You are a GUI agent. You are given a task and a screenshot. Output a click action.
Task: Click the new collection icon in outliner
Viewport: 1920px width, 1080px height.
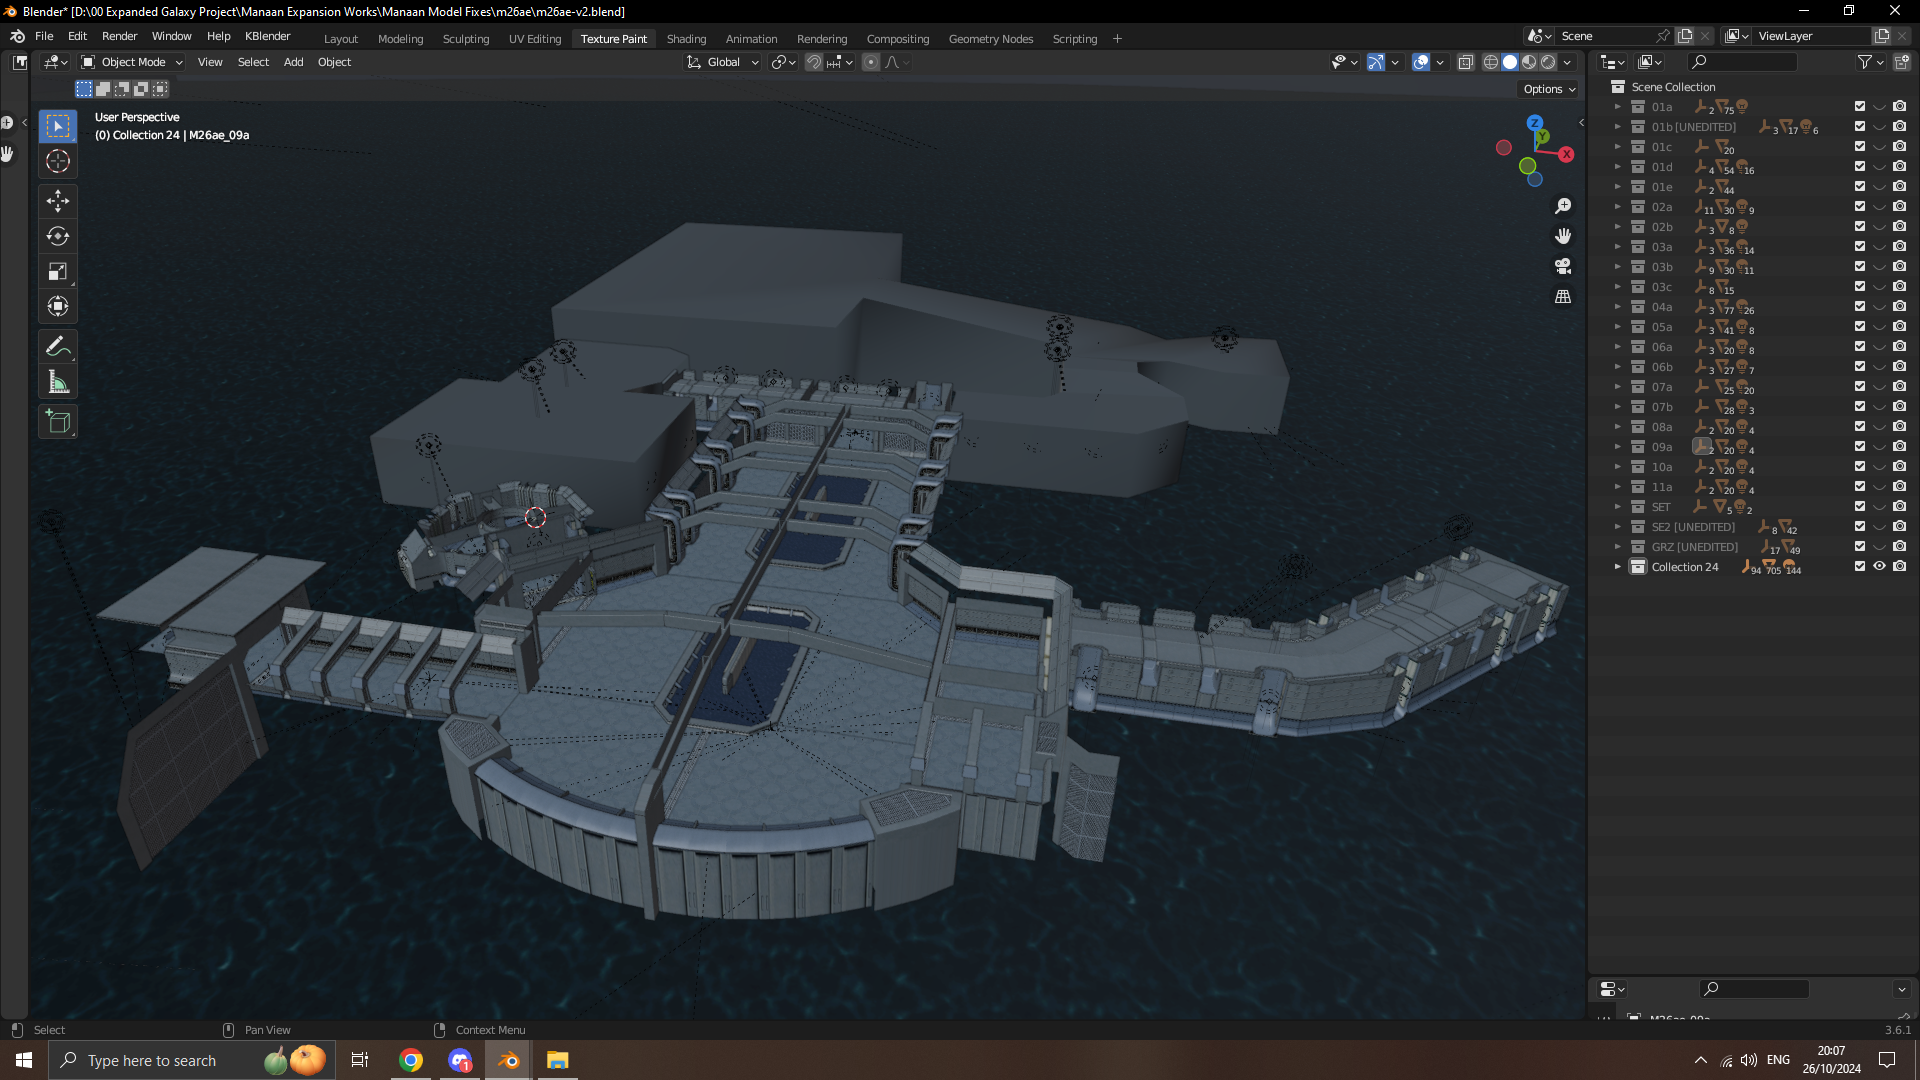click(1901, 62)
